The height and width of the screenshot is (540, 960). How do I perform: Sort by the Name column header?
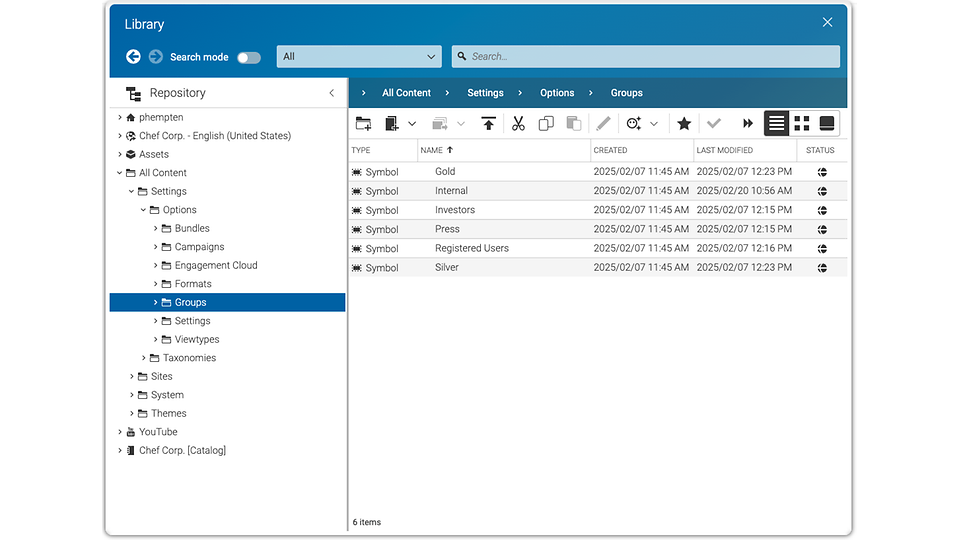pos(432,150)
